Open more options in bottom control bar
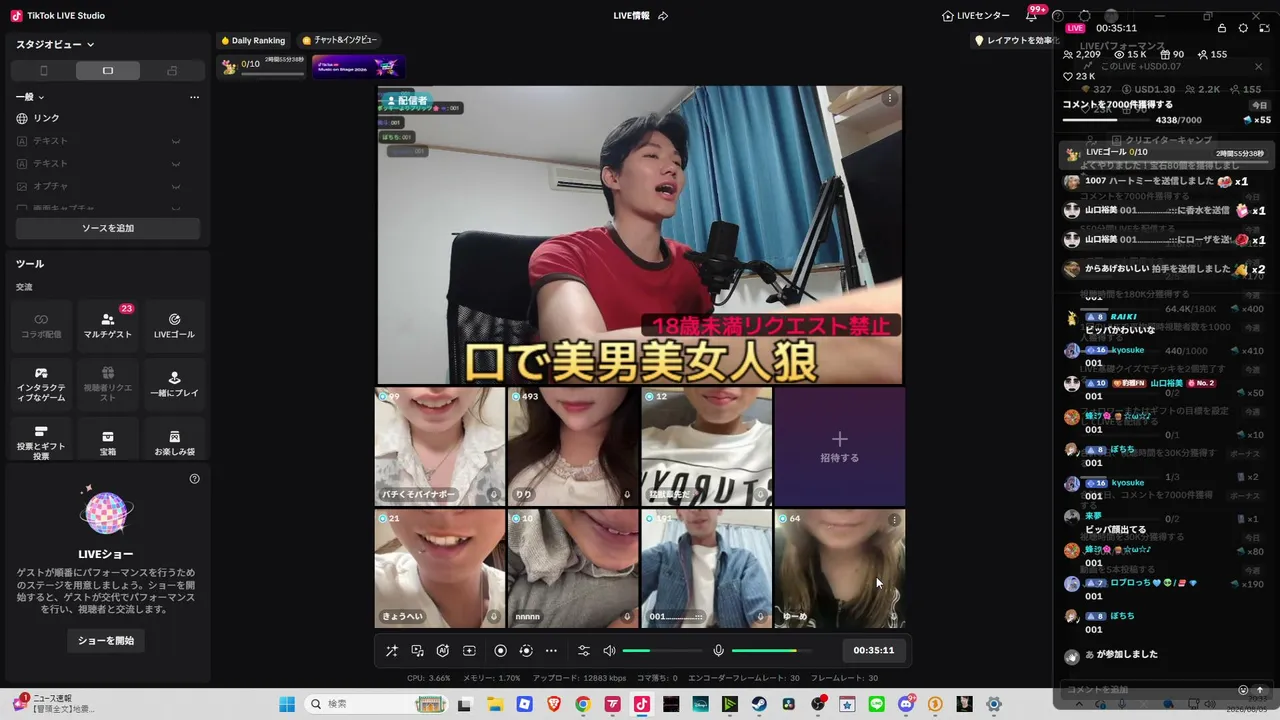Image resolution: width=1280 pixels, height=720 pixels. click(x=551, y=651)
